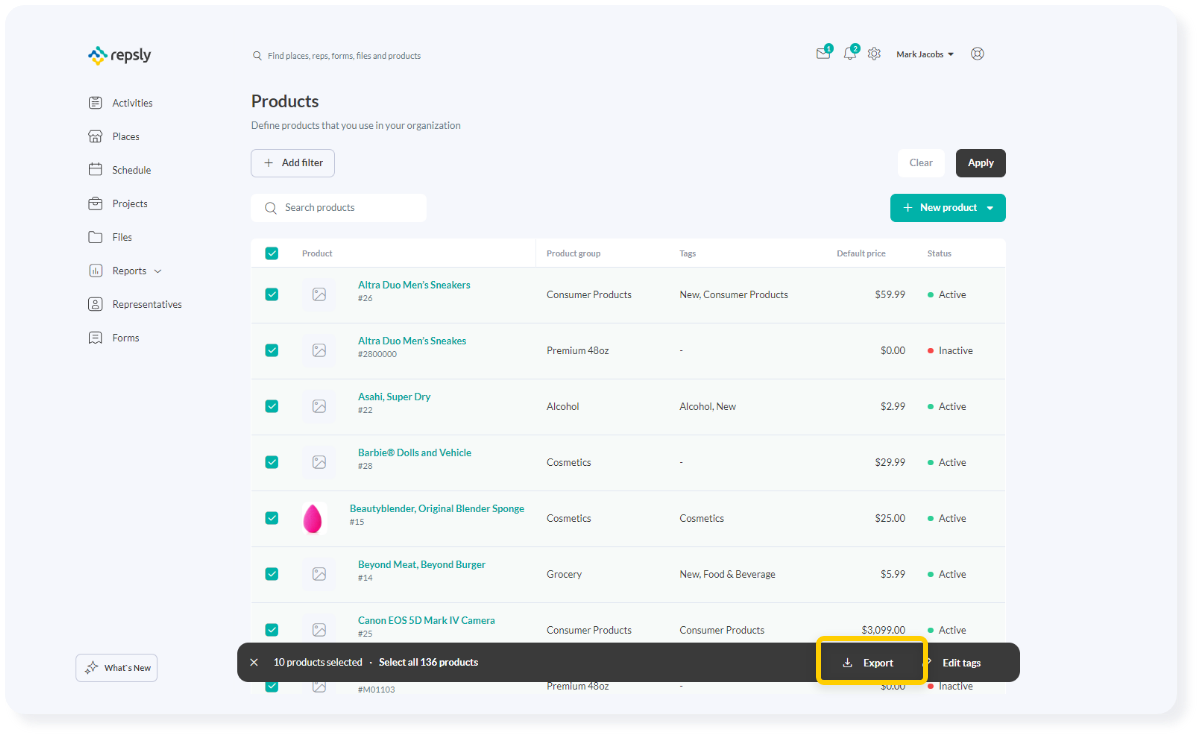Open the Places sidebar icon
Image resolution: width=1202 pixels, height=739 pixels.
[95, 136]
